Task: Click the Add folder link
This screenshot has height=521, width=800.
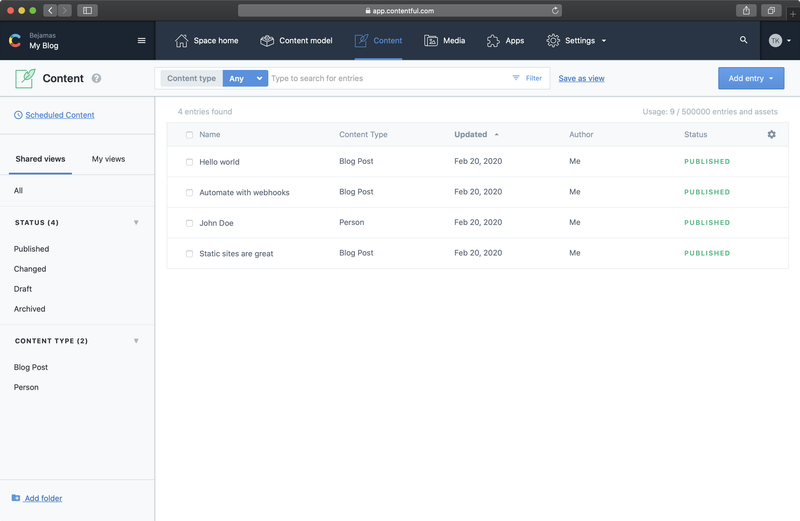Action: (x=43, y=498)
